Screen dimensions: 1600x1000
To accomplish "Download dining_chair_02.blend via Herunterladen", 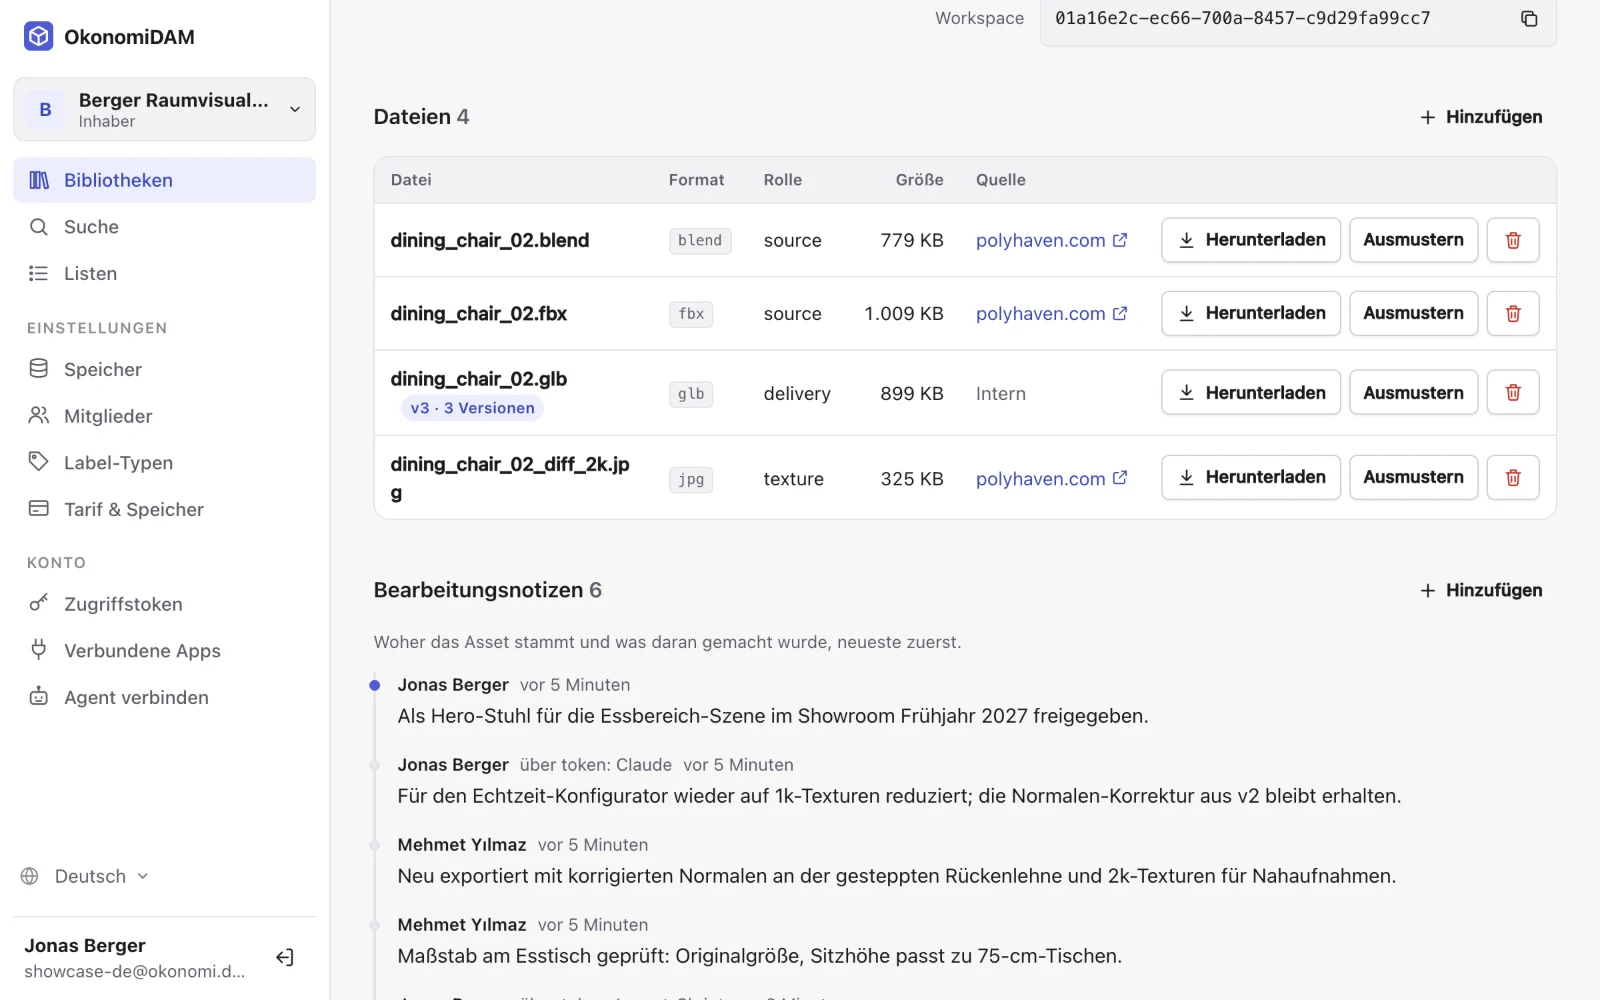I will click(1251, 240).
